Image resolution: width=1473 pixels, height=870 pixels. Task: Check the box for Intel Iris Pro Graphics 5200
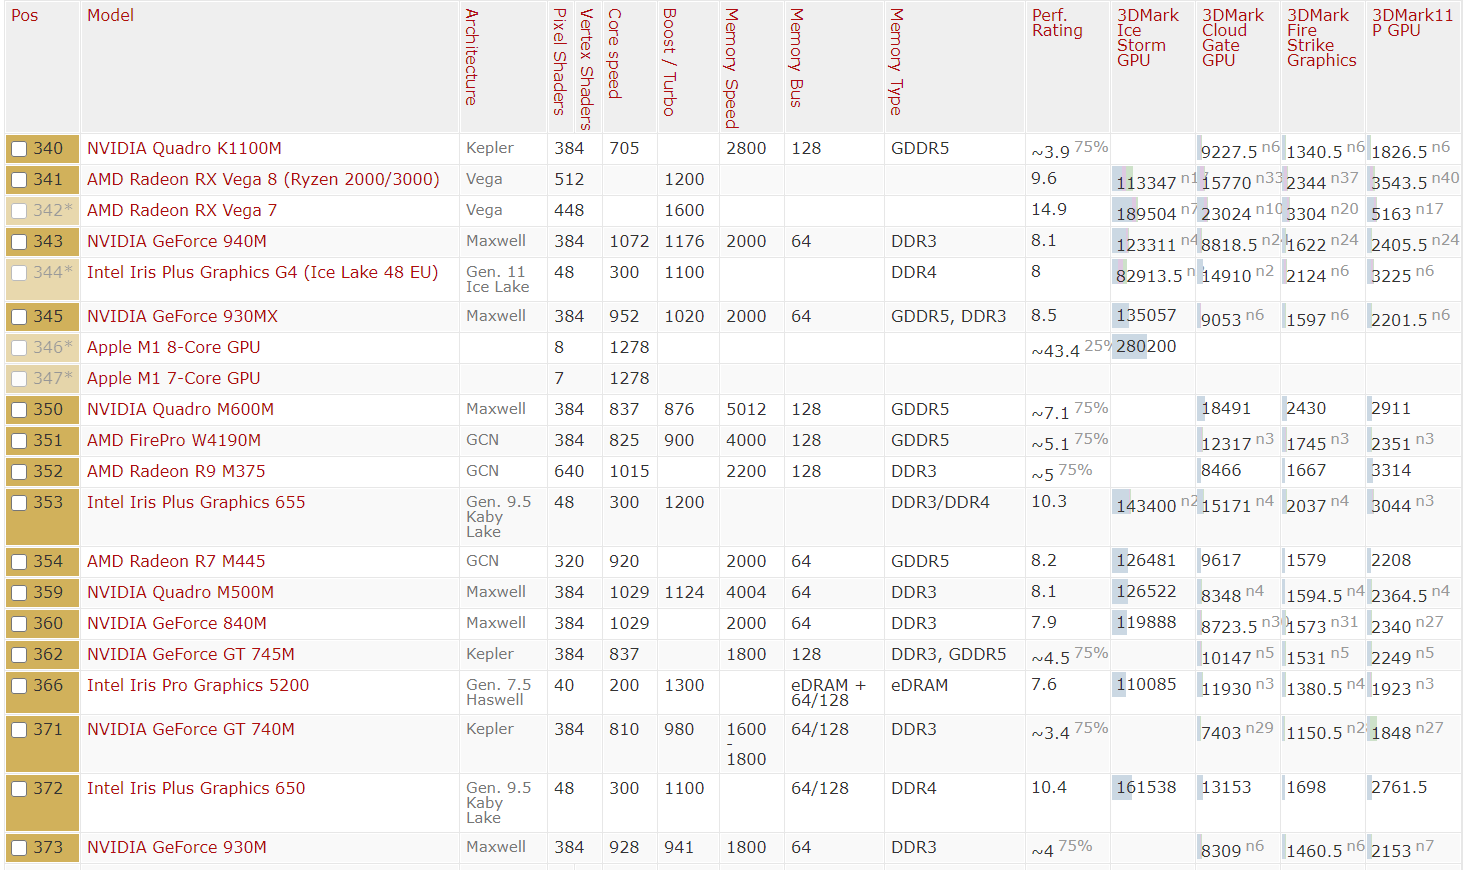[19, 686]
